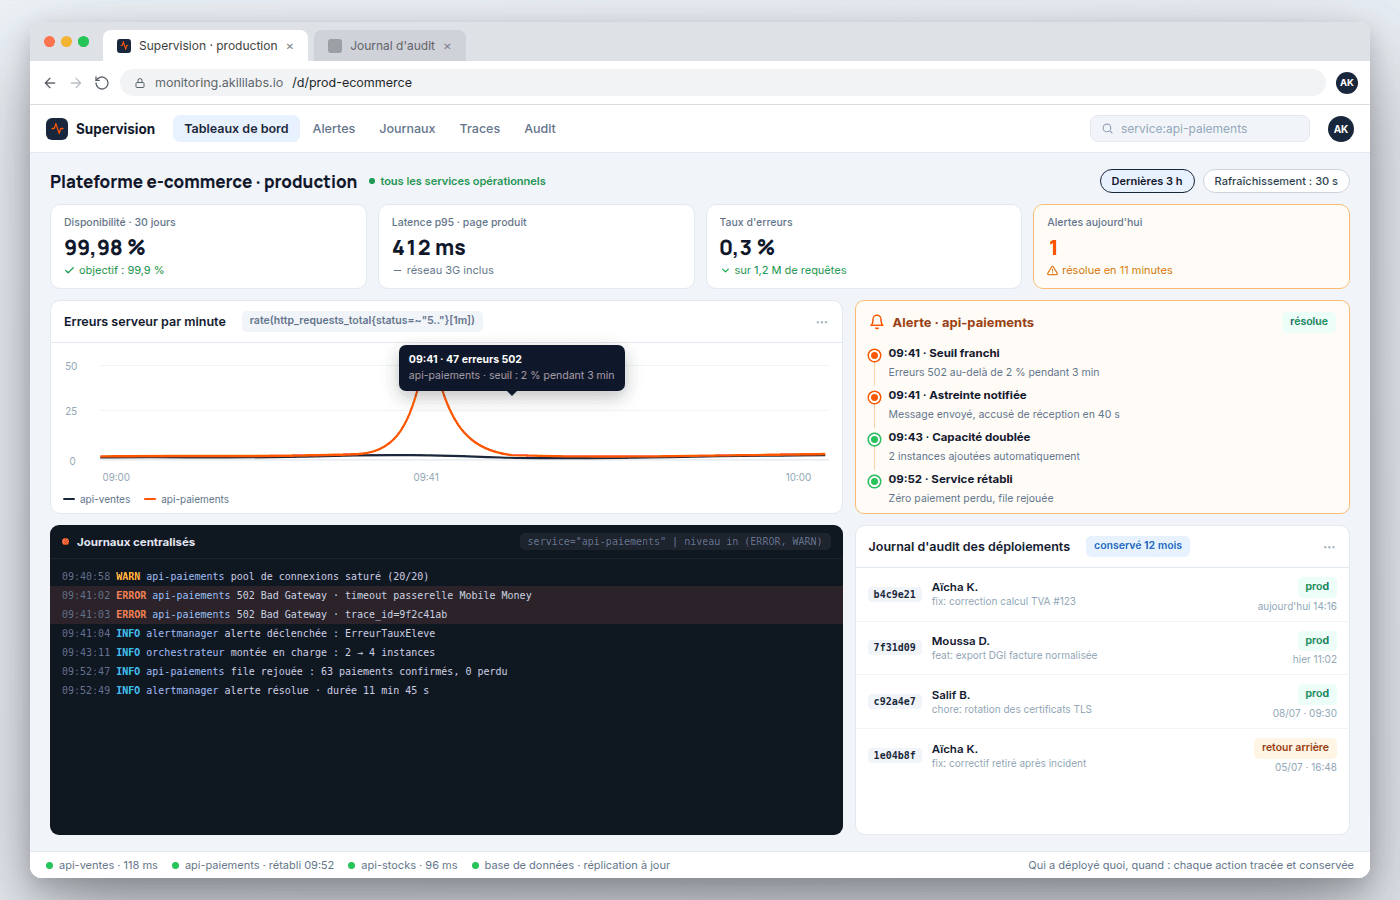Open the Rafraîchissement 30 s interval selector

click(x=1276, y=181)
